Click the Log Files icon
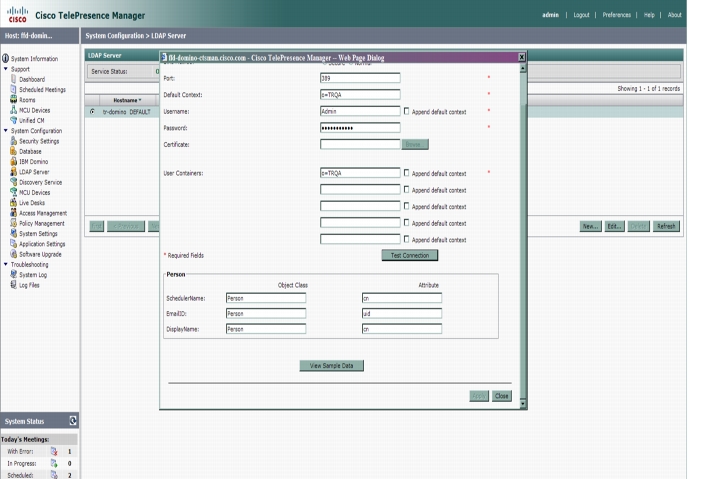The image size is (701, 479). coord(13,285)
